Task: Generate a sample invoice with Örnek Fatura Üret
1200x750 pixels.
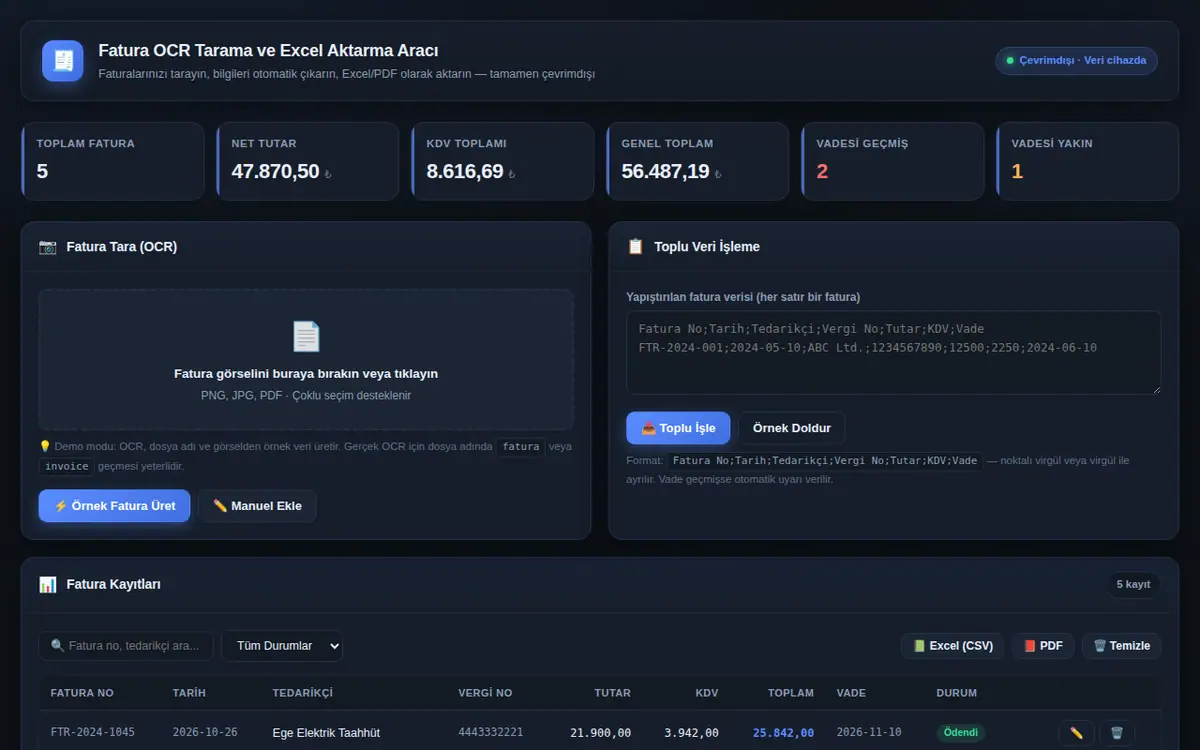Action: 114,506
